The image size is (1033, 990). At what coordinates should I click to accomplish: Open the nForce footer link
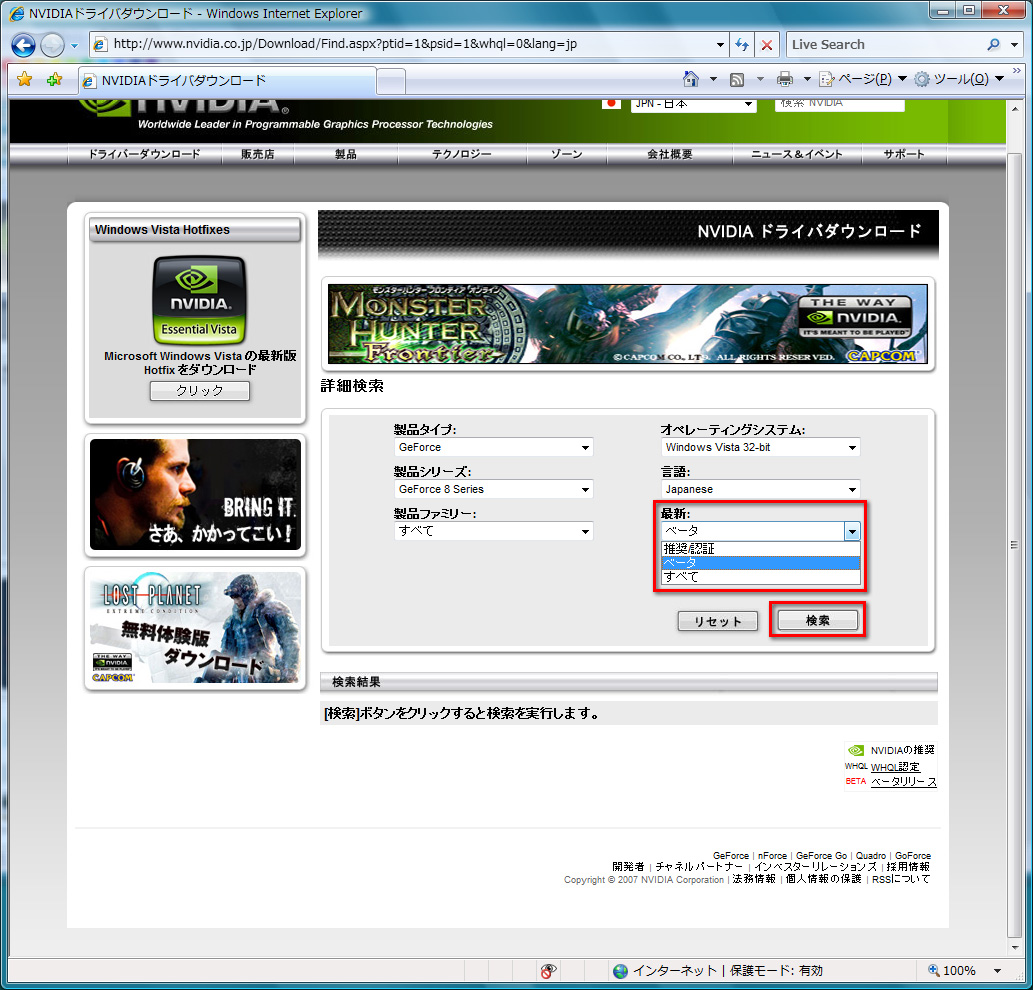pyautogui.click(x=772, y=856)
